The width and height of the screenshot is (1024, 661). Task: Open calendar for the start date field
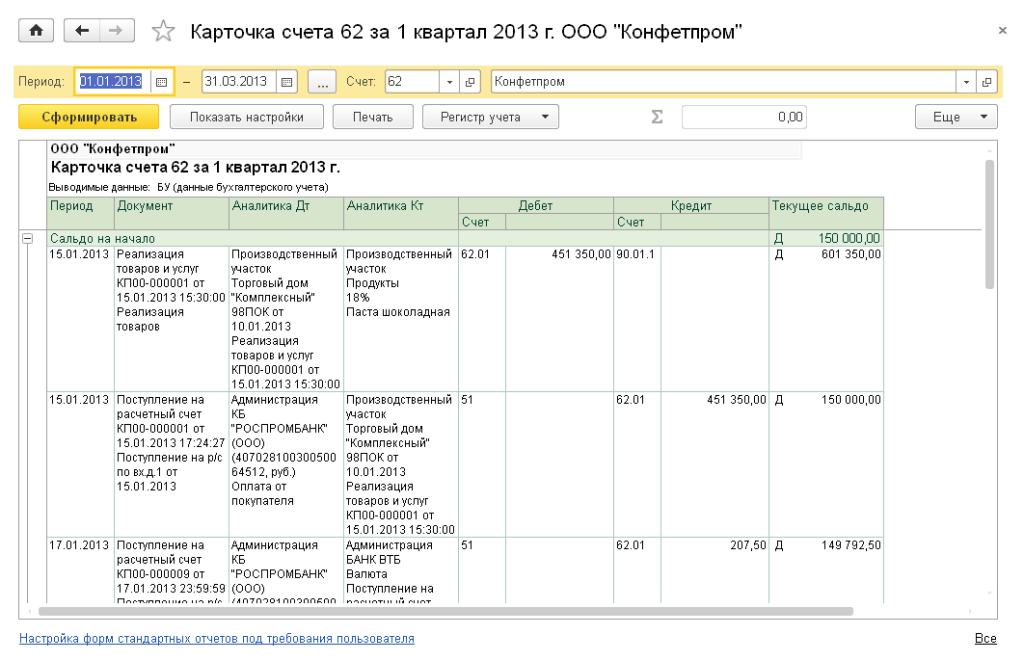click(x=159, y=82)
